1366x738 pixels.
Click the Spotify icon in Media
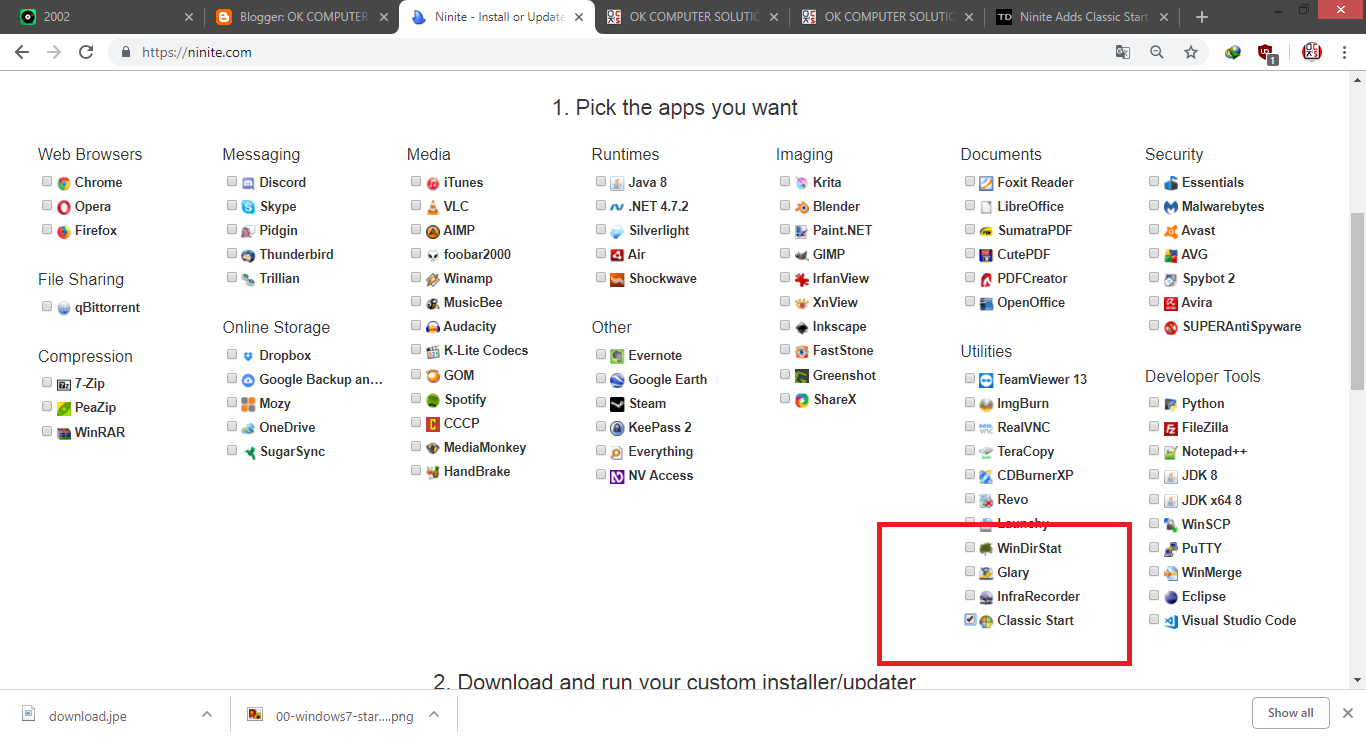tap(433, 400)
